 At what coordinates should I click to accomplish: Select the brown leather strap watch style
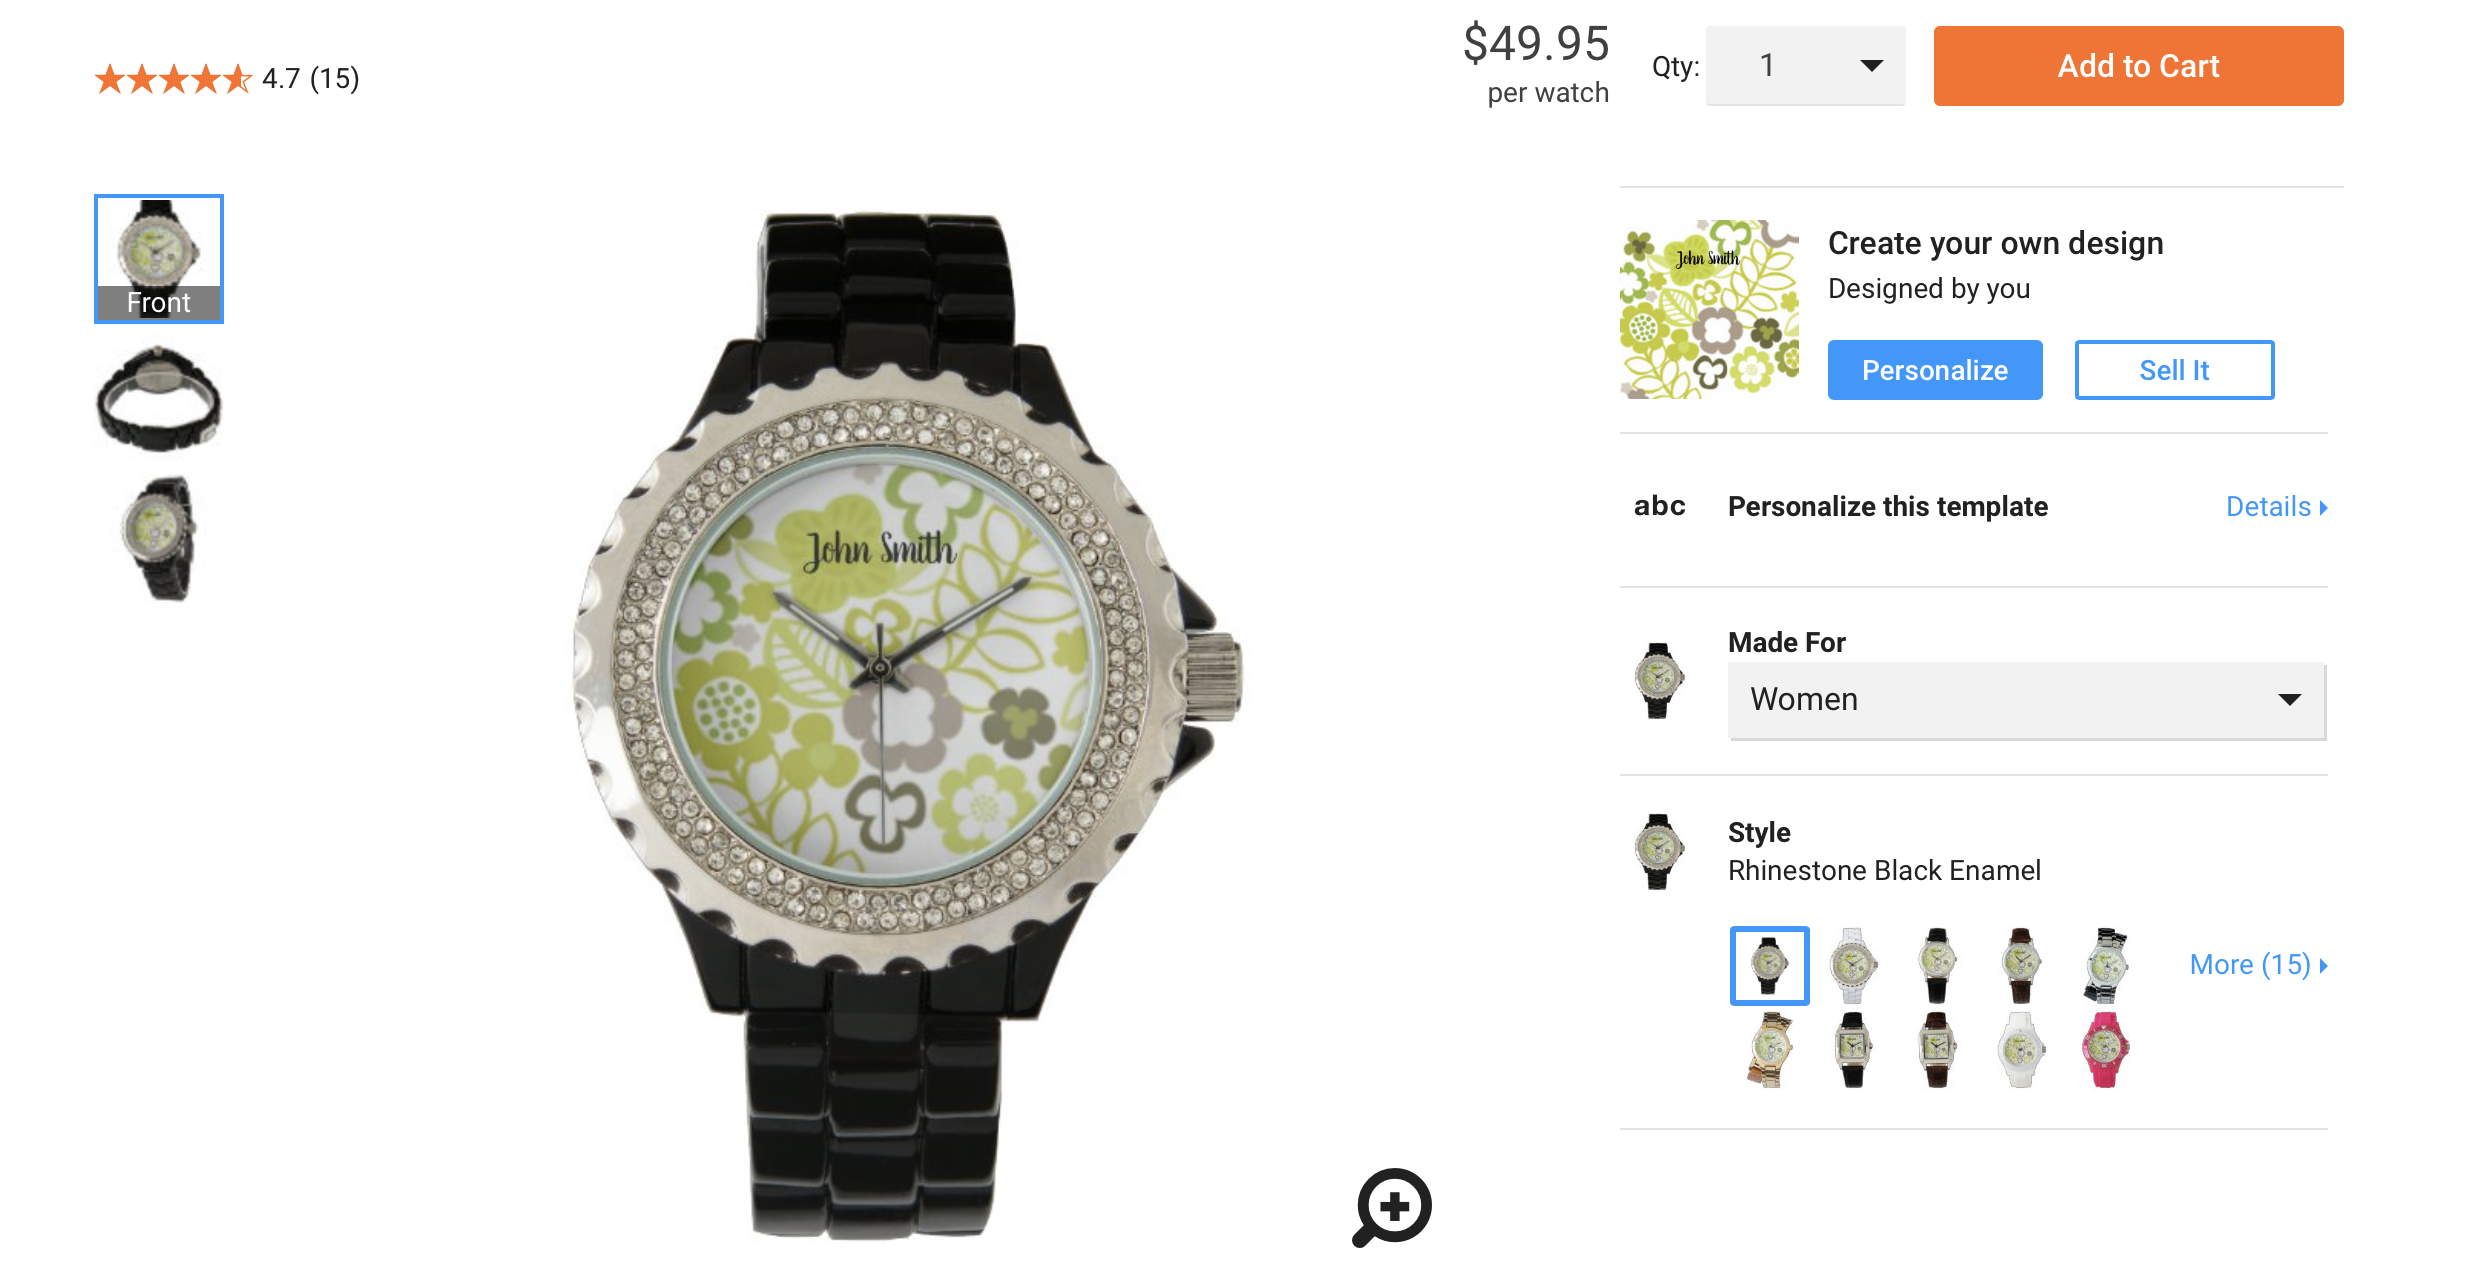(2021, 965)
